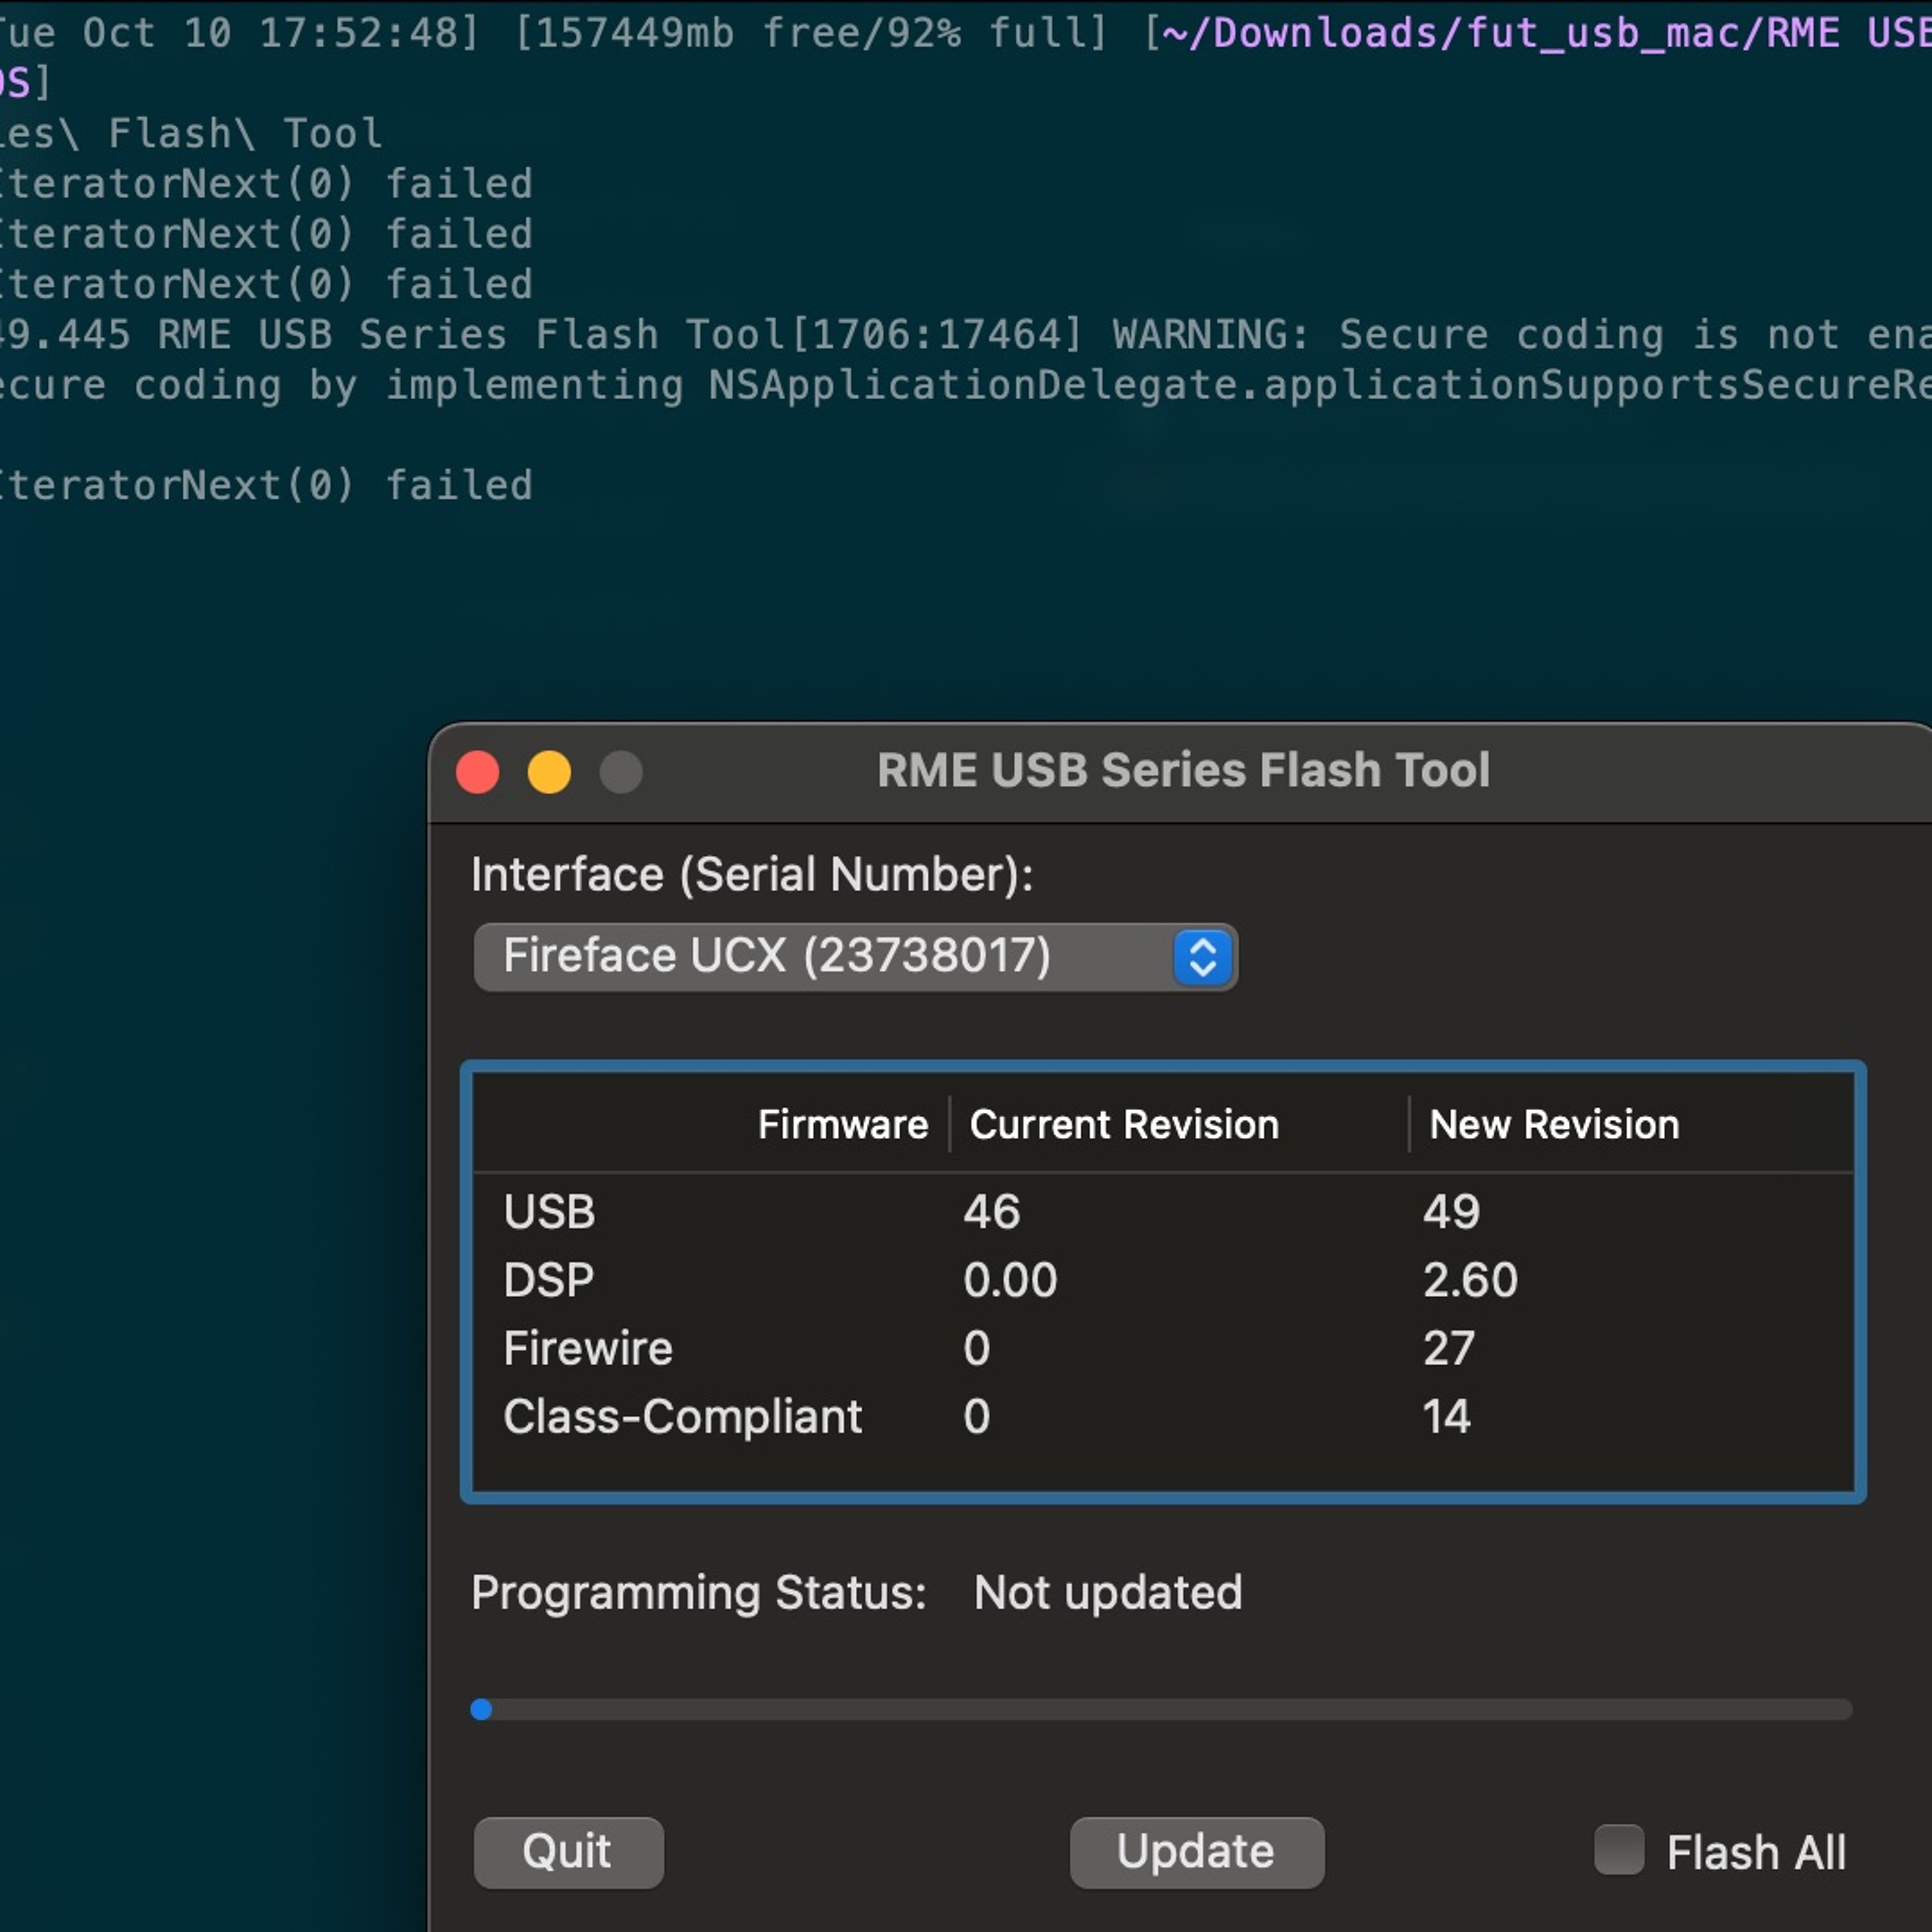Enable the Flash All checkbox
The height and width of the screenshot is (1932, 1932).
tap(1619, 1851)
